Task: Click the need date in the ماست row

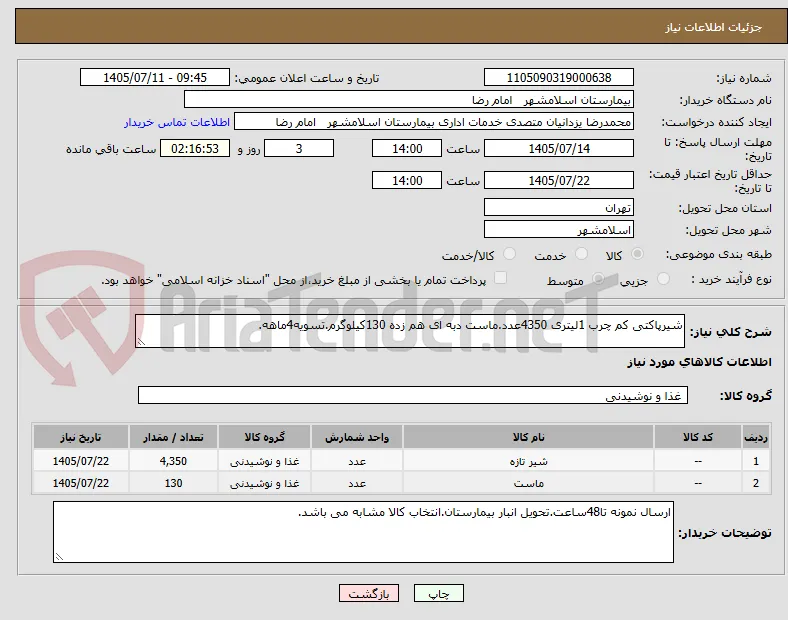Action: coord(80,483)
